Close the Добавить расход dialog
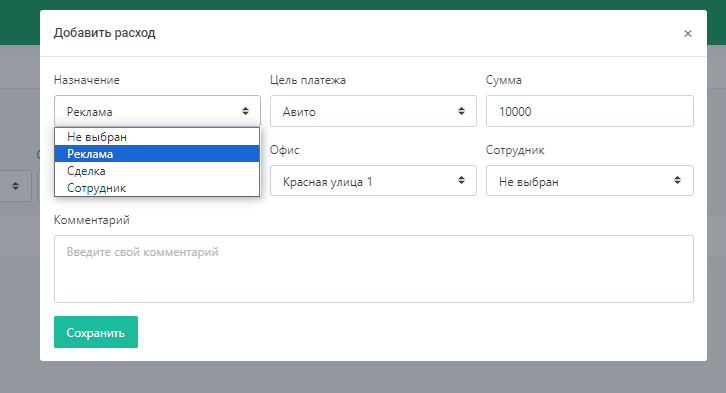Image resolution: width=726 pixels, height=393 pixels. [x=688, y=33]
